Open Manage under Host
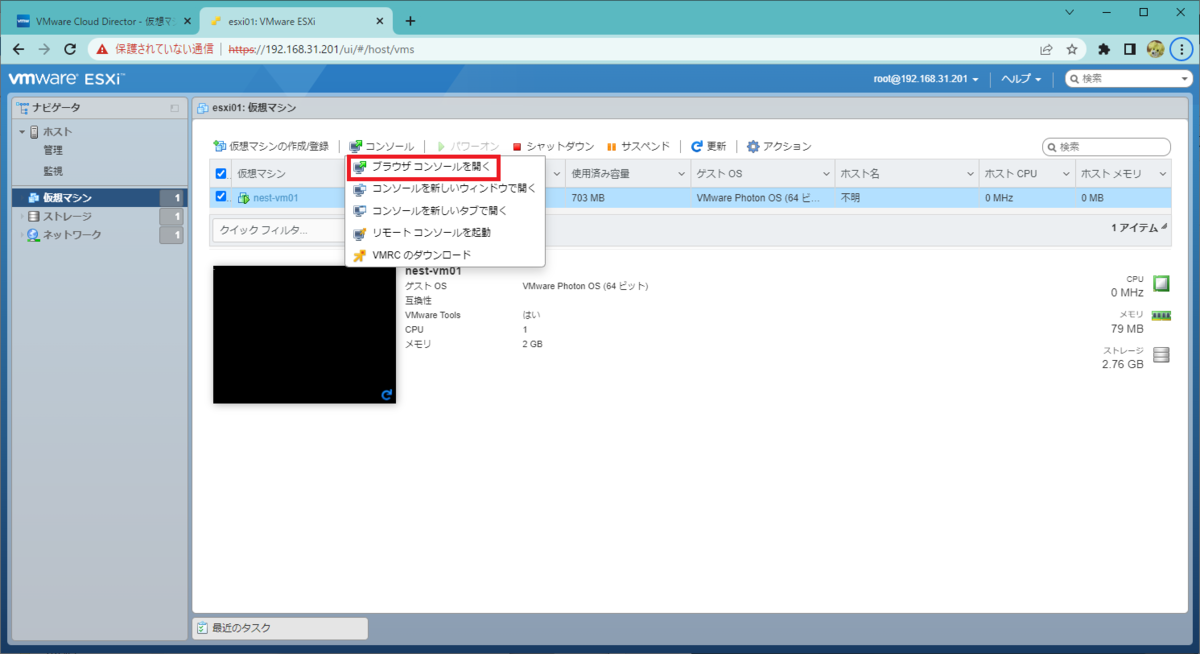Image resolution: width=1200 pixels, height=654 pixels. [x=53, y=151]
